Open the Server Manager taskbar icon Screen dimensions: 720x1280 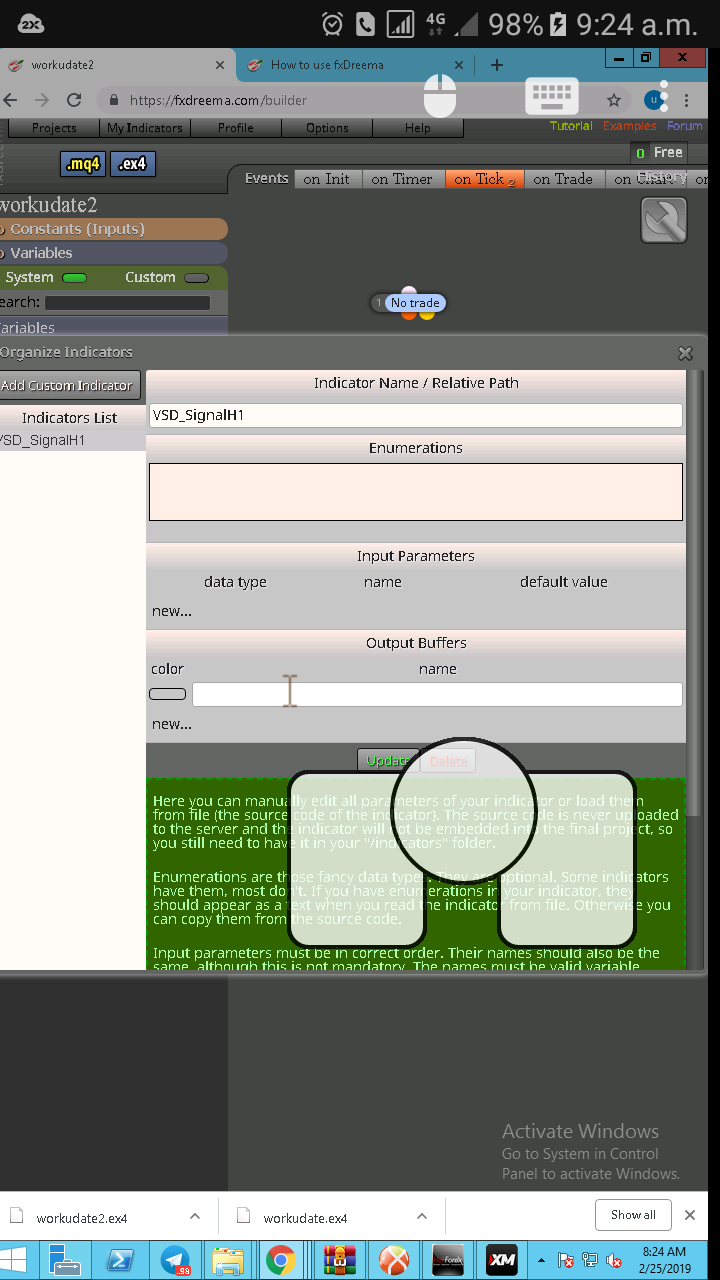[x=66, y=1260]
